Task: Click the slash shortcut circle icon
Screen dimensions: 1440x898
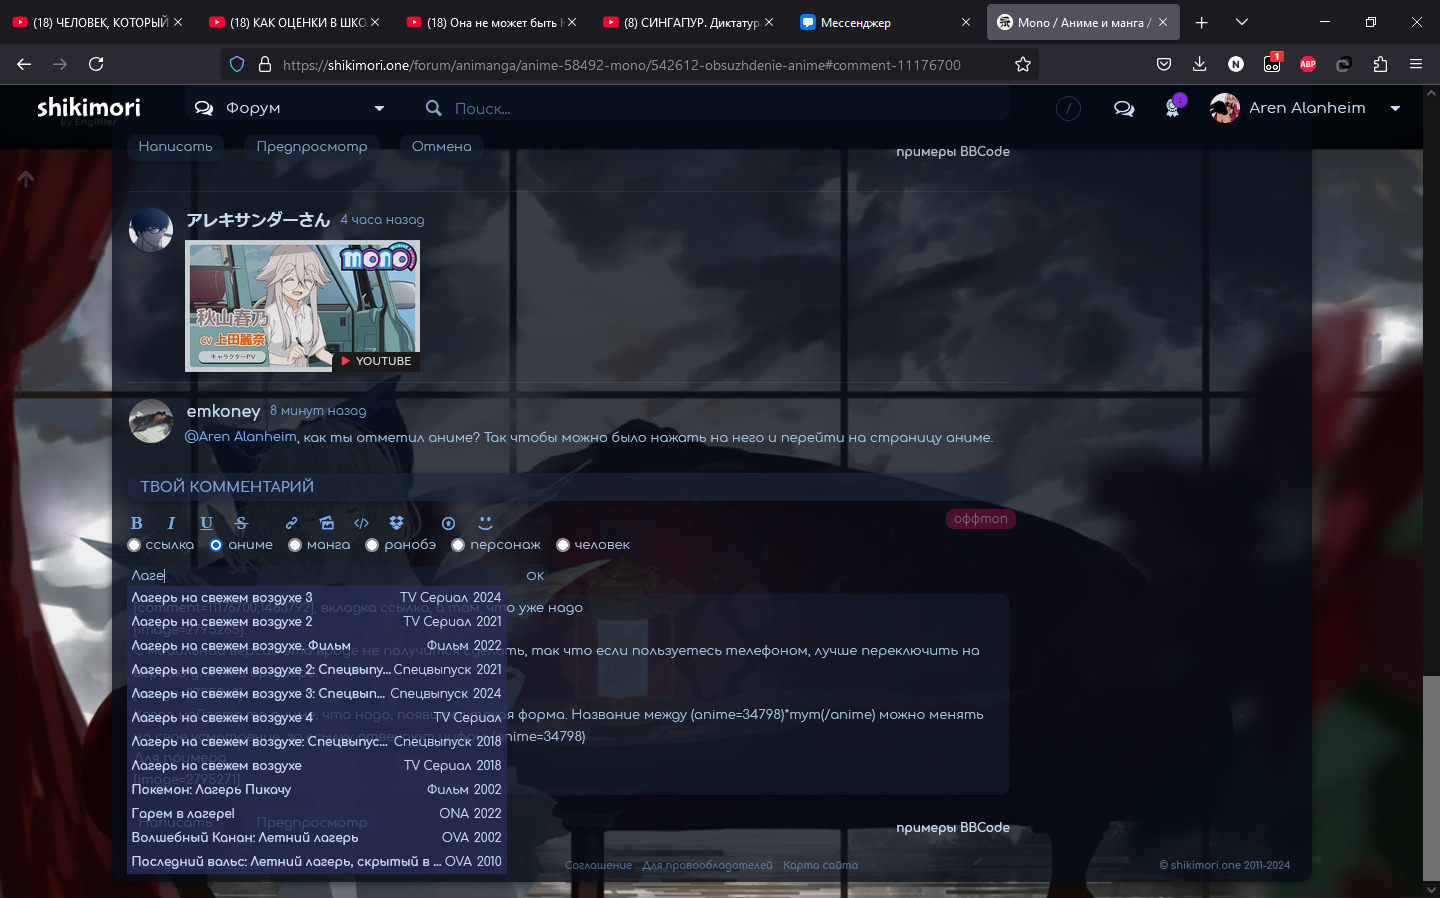Action: tap(1068, 108)
